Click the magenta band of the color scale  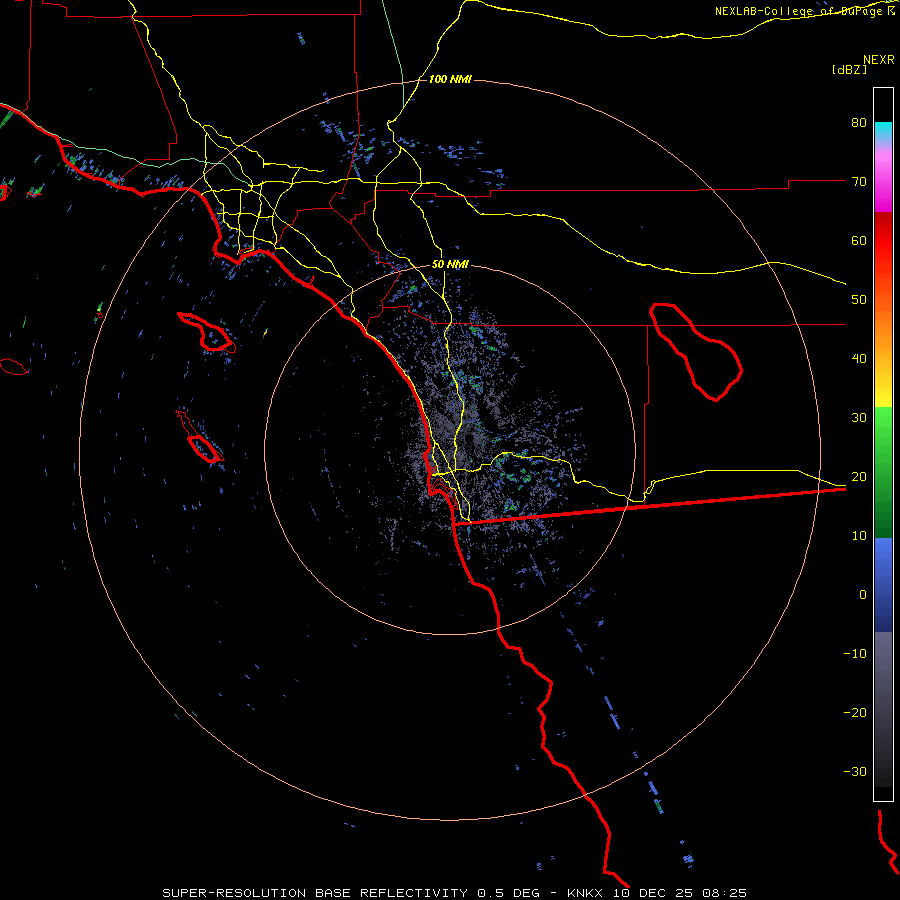tap(883, 184)
